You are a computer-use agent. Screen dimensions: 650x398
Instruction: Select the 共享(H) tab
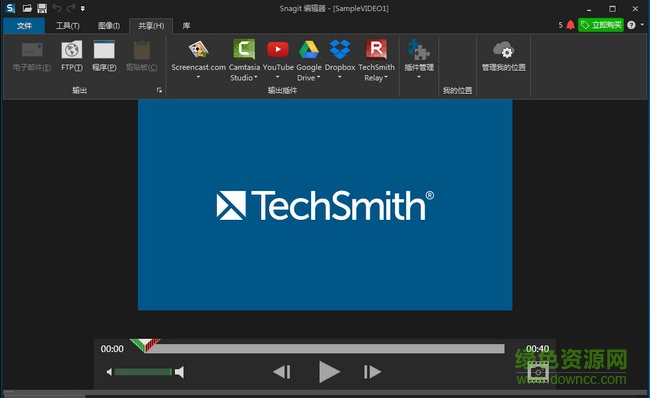pos(151,26)
